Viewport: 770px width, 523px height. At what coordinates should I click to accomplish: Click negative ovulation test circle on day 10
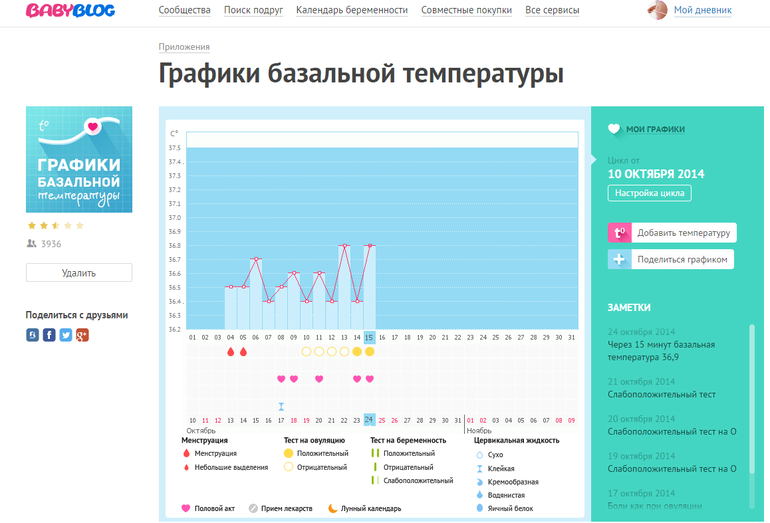[306, 352]
